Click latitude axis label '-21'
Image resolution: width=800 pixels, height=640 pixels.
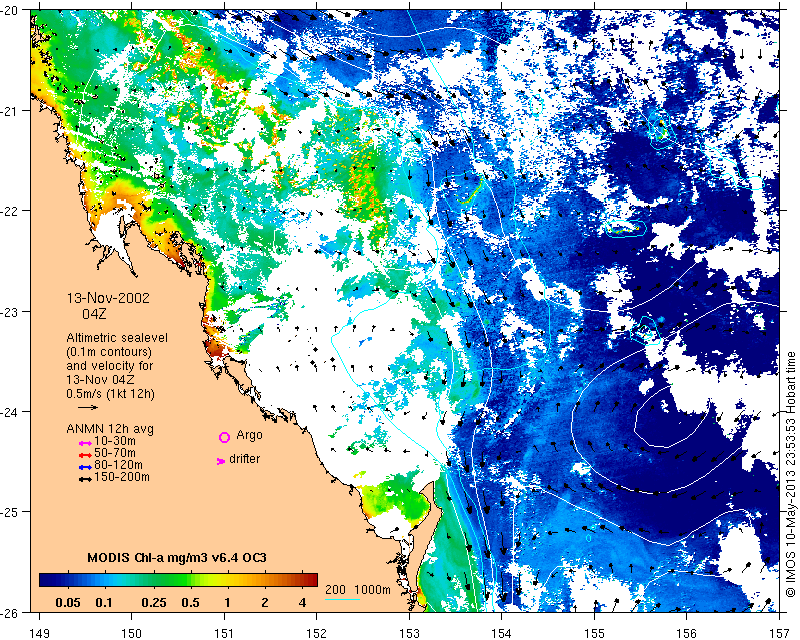click(9, 111)
